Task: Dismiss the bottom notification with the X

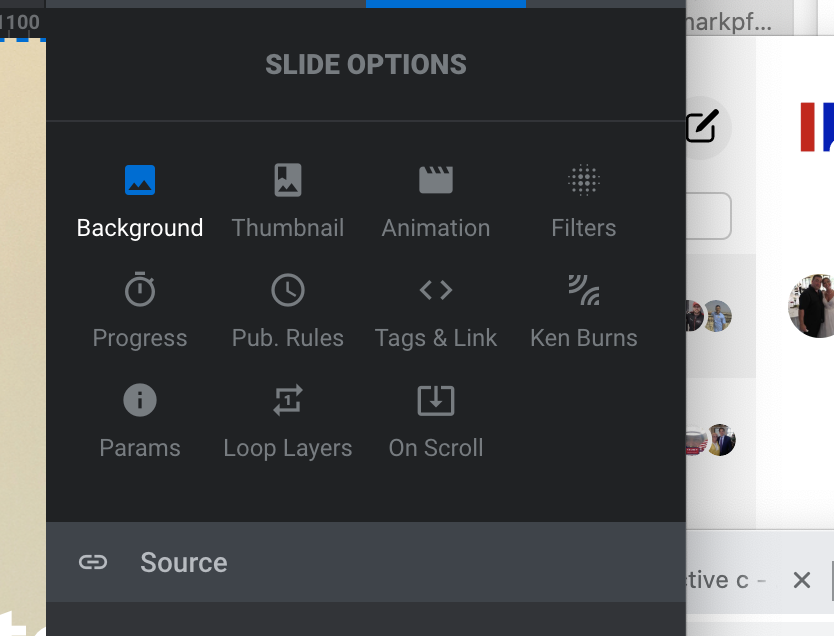Action: tap(802, 580)
